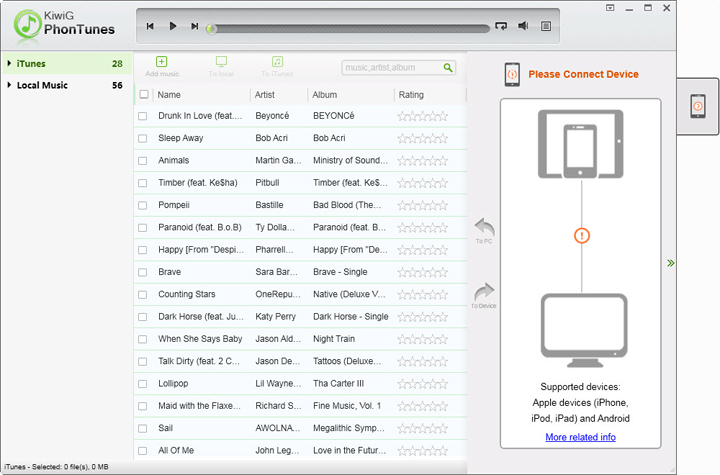Select the Local Music entry
The width and height of the screenshot is (720, 475).
(67, 85)
